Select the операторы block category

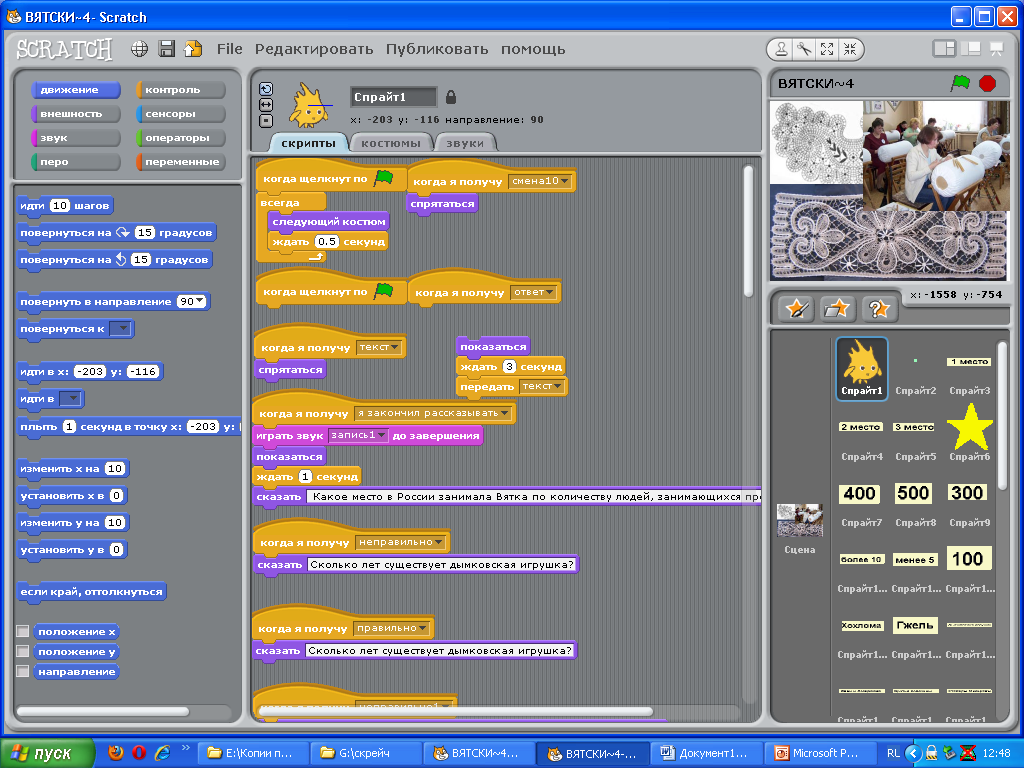pyautogui.click(x=181, y=138)
